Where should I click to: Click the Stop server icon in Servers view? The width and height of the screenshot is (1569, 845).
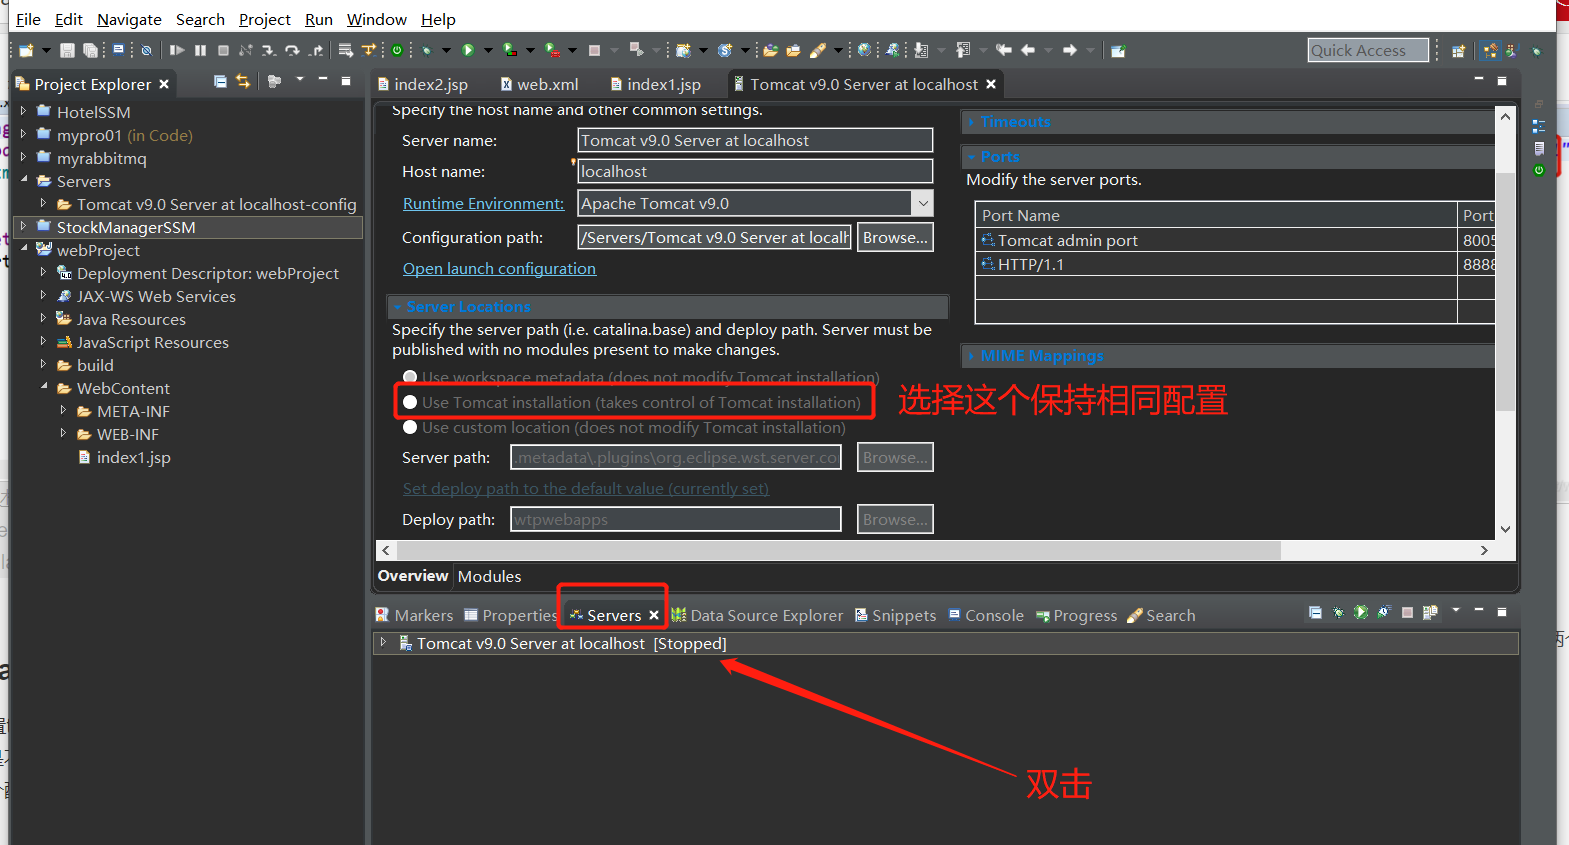coord(1407,612)
